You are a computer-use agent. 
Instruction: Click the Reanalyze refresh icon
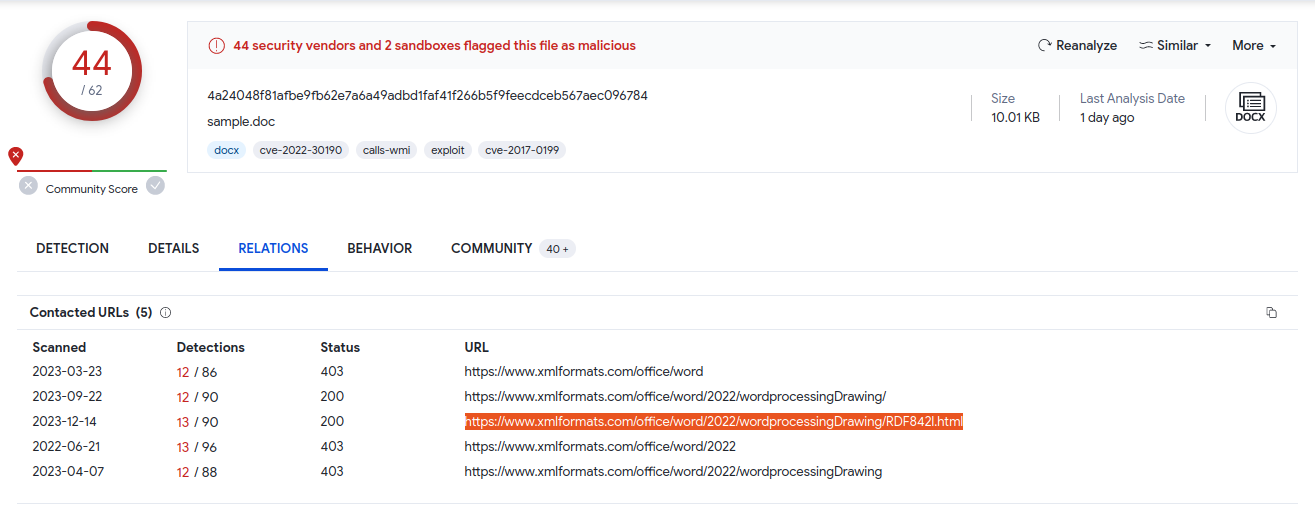click(1045, 46)
